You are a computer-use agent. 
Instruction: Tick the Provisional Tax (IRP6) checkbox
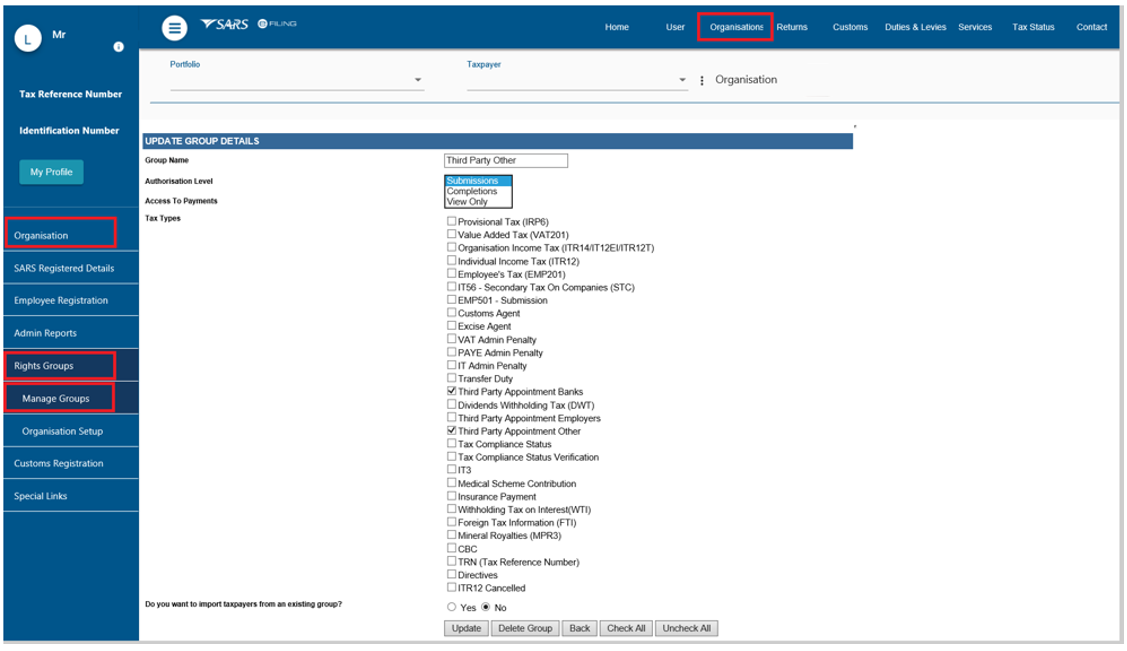pos(452,221)
